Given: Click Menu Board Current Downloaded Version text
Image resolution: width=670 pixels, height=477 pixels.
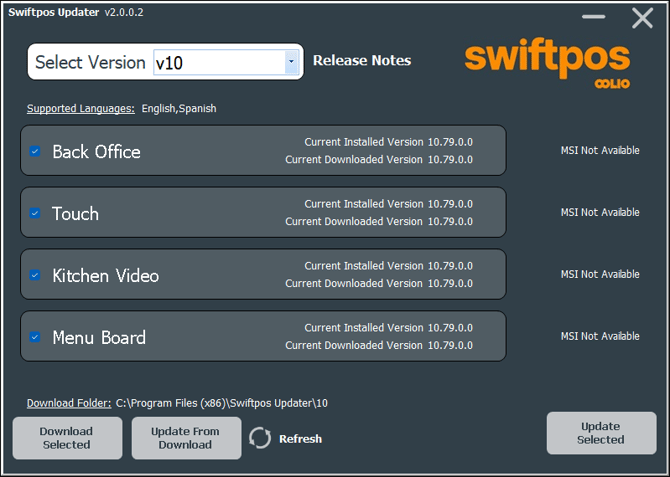Looking at the screenshot, I should (379, 345).
